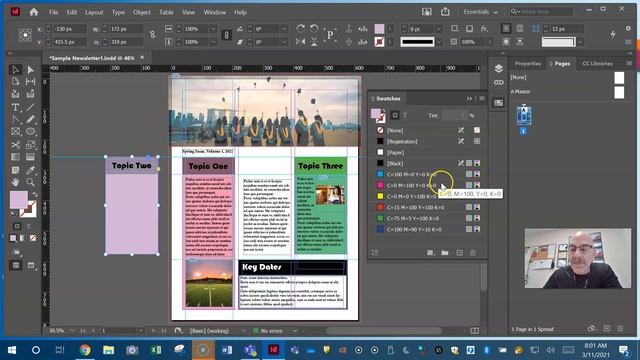Select the Rectangle Frame tool

click(x=15, y=132)
